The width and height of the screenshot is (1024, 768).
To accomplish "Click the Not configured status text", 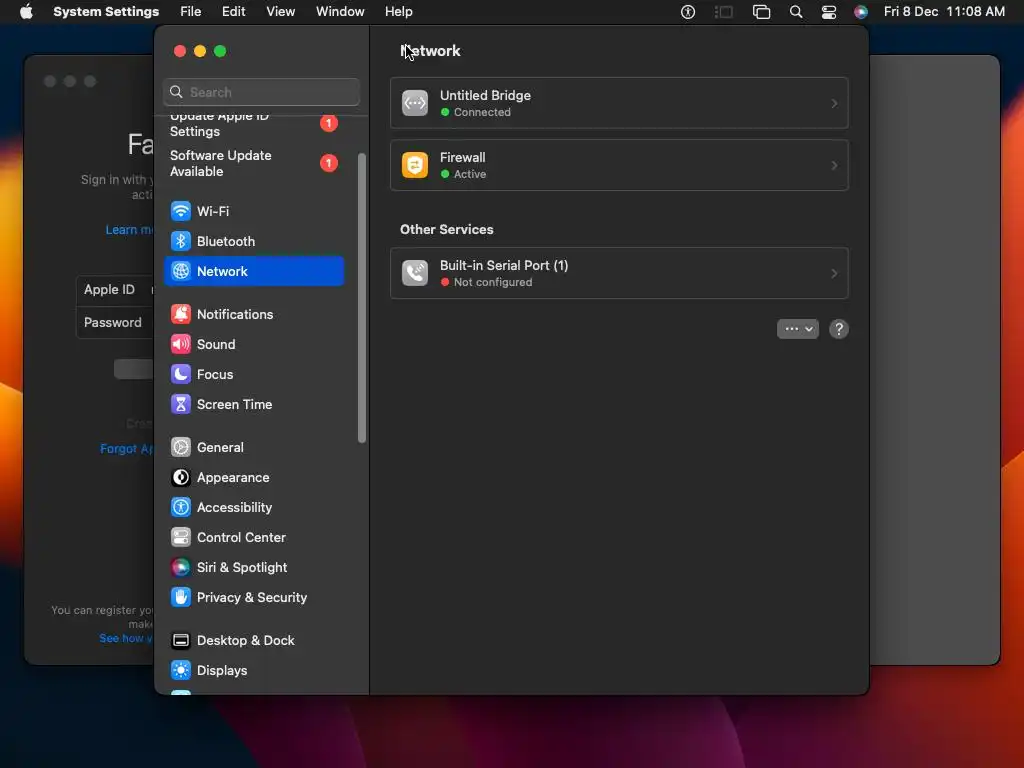I will 493,282.
